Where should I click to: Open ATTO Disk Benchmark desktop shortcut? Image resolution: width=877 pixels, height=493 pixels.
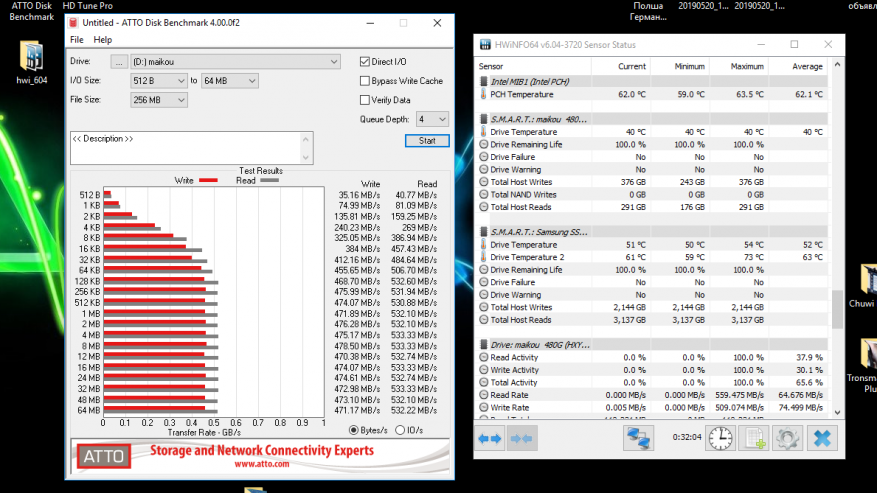31,11
